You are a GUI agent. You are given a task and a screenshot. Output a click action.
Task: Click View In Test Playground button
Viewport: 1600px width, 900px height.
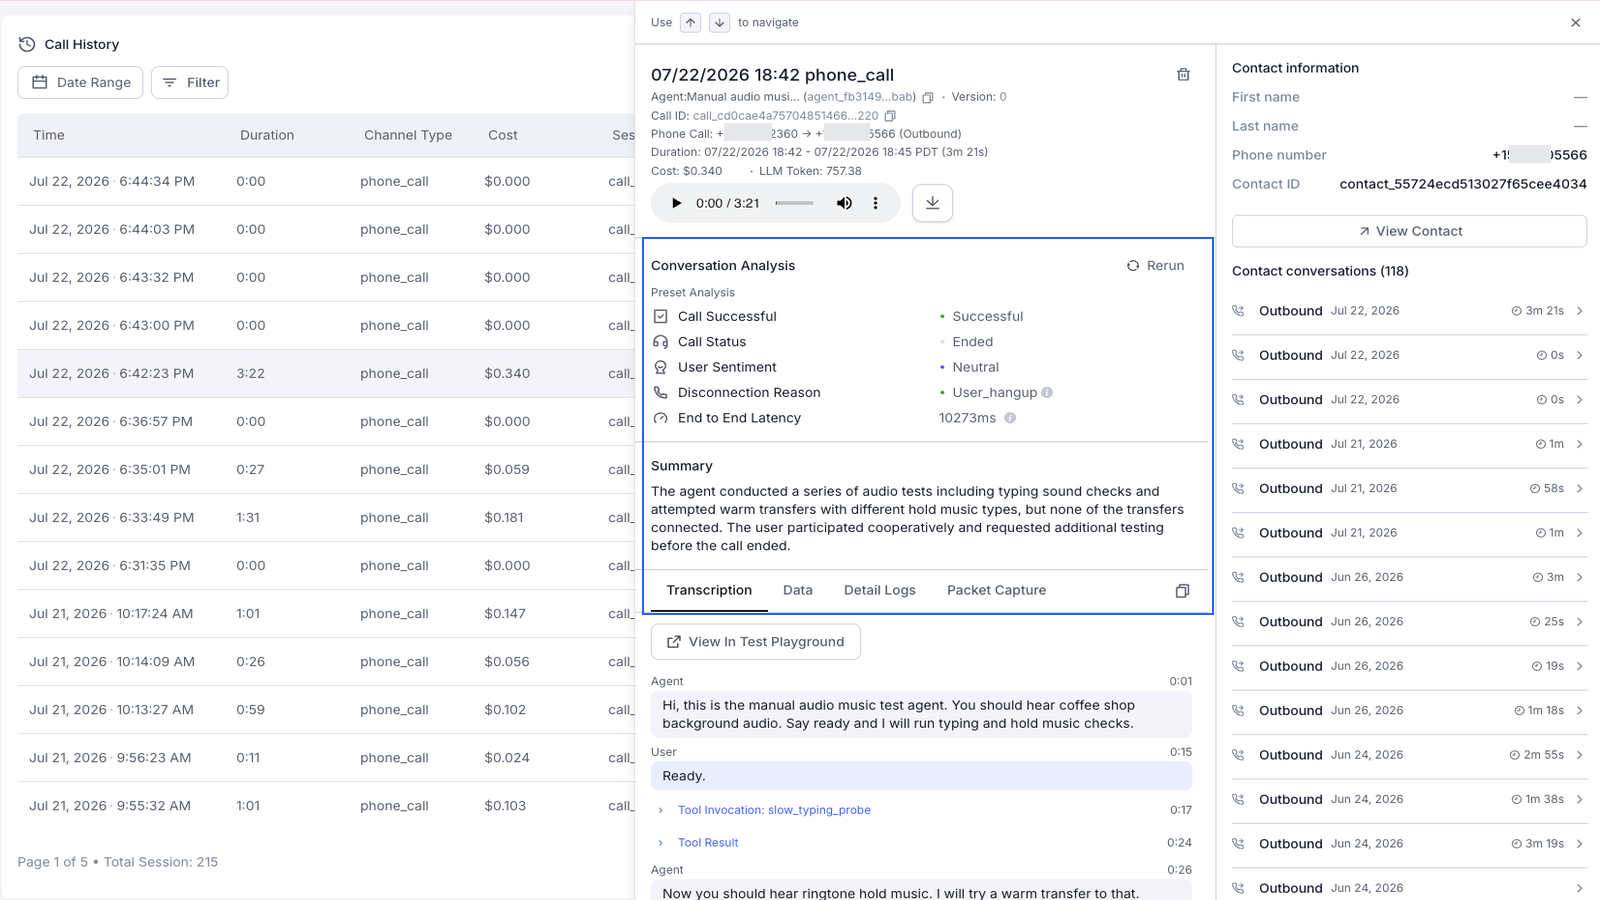click(x=756, y=642)
